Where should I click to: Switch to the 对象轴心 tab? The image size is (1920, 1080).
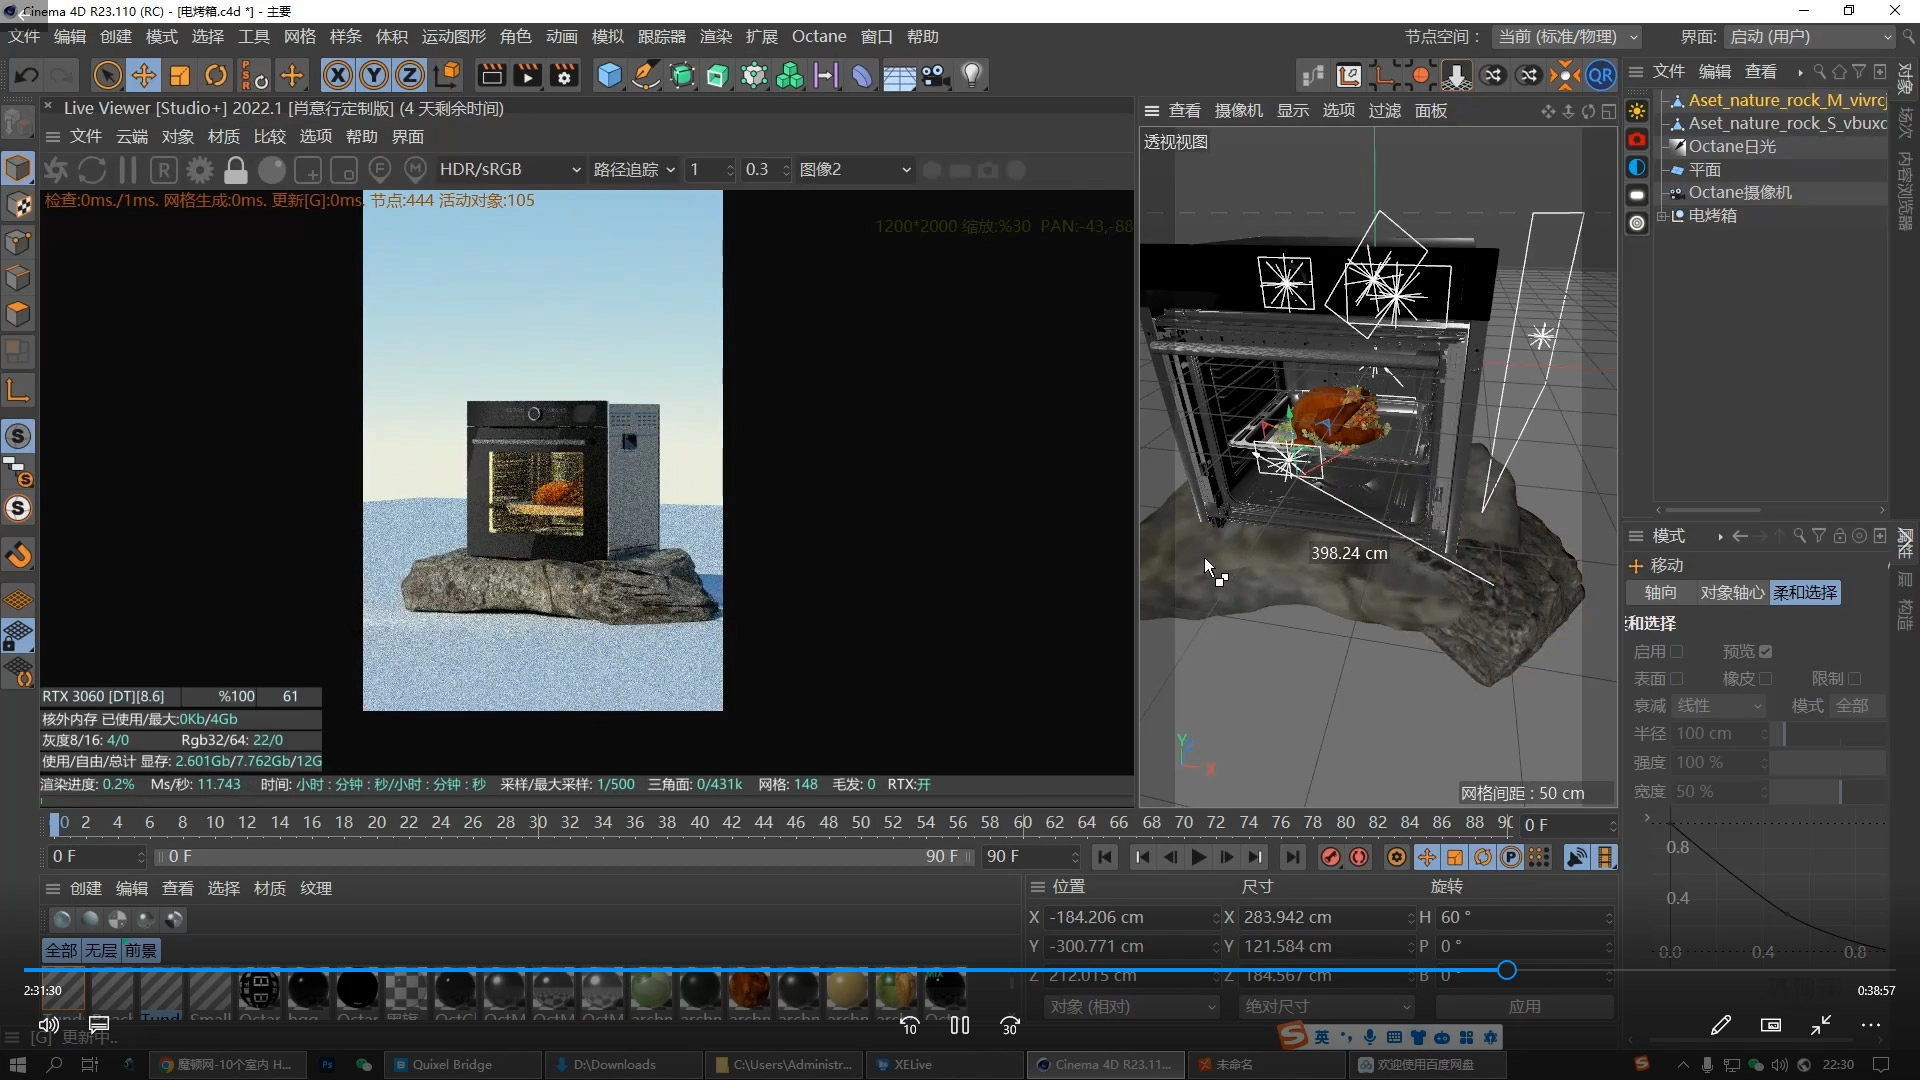click(x=1732, y=593)
